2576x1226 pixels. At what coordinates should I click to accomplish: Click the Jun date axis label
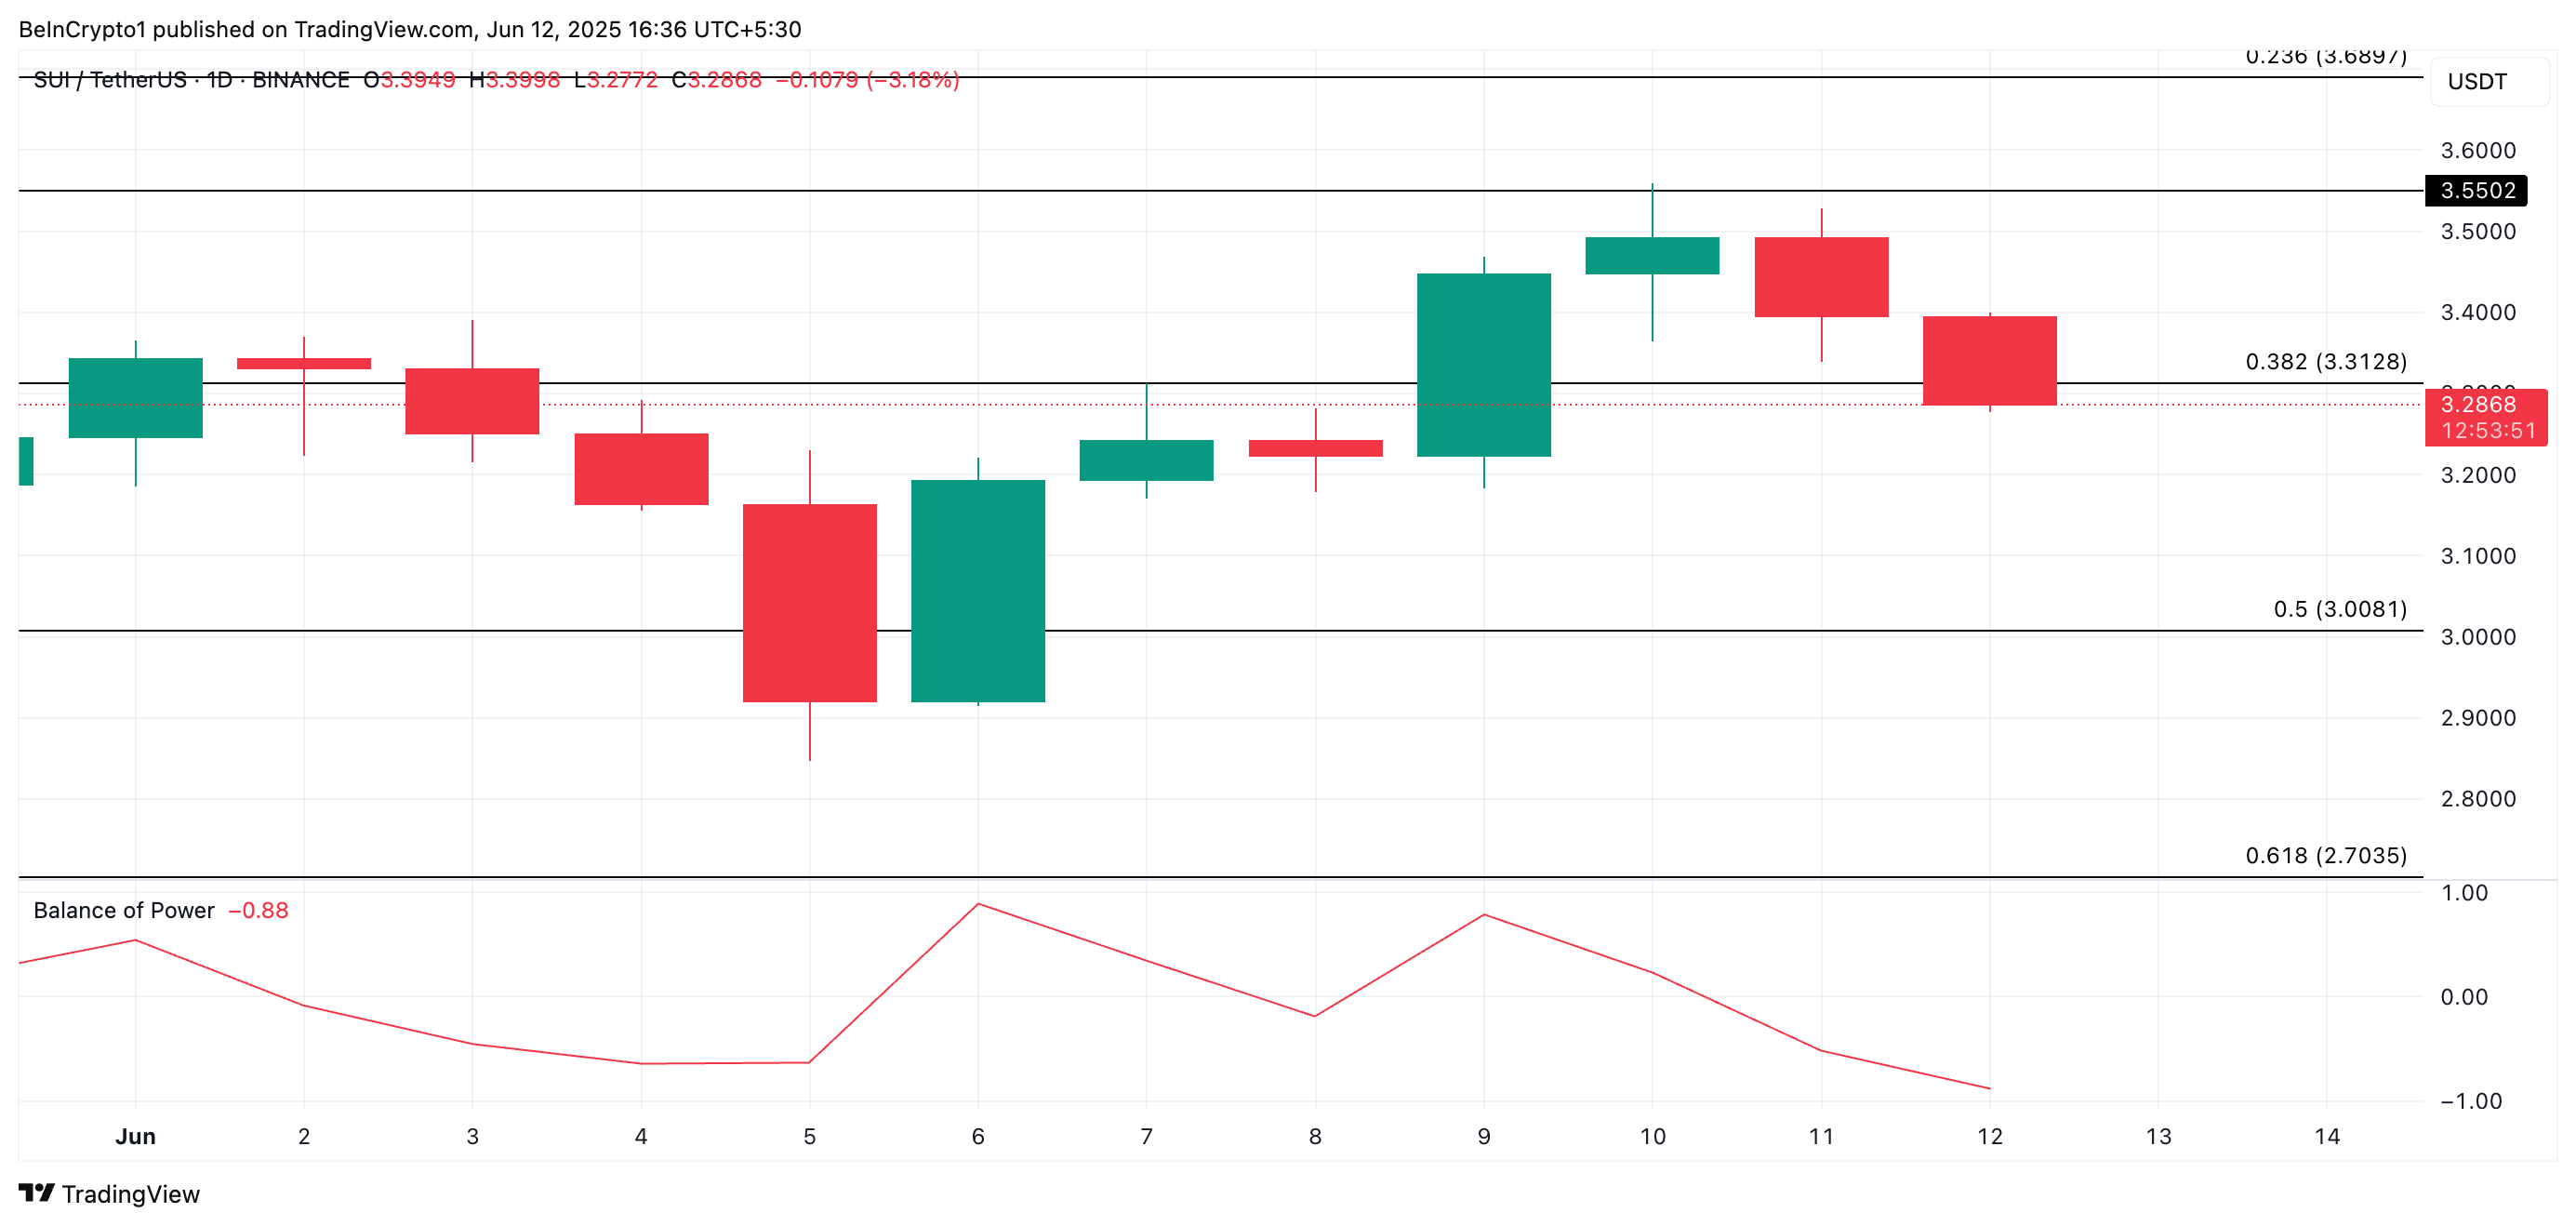pos(135,1136)
